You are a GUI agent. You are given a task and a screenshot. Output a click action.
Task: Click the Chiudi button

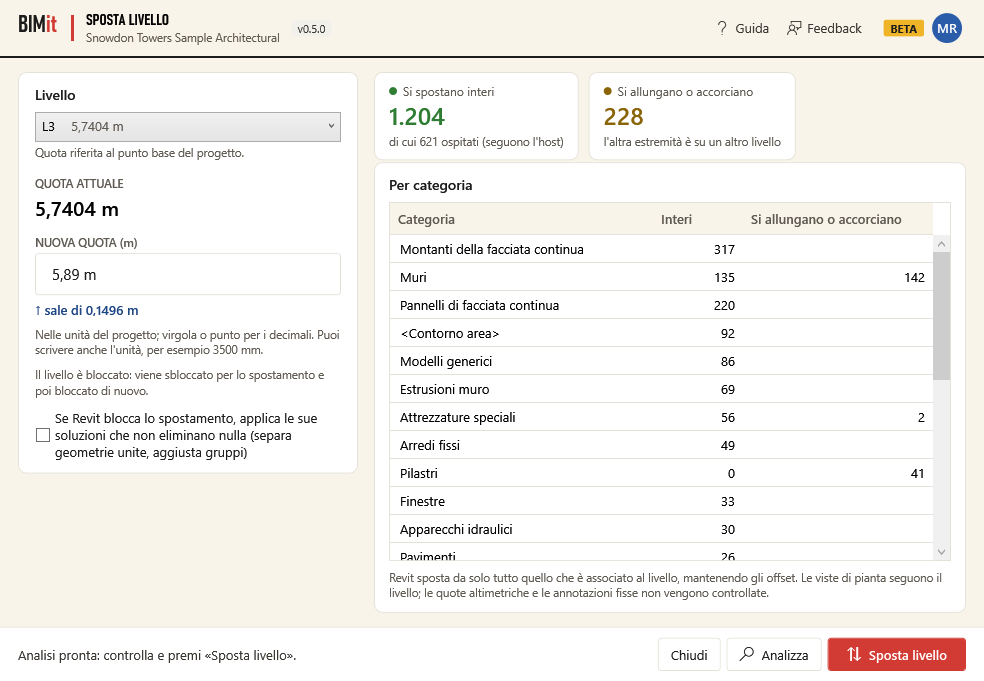tap(689, 655)
